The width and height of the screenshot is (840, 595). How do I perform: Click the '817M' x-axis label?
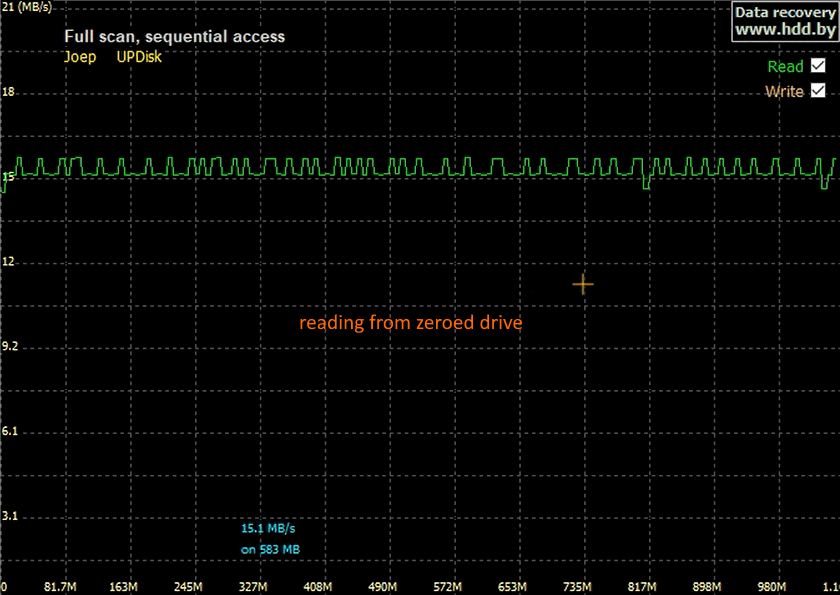[642, 587]
